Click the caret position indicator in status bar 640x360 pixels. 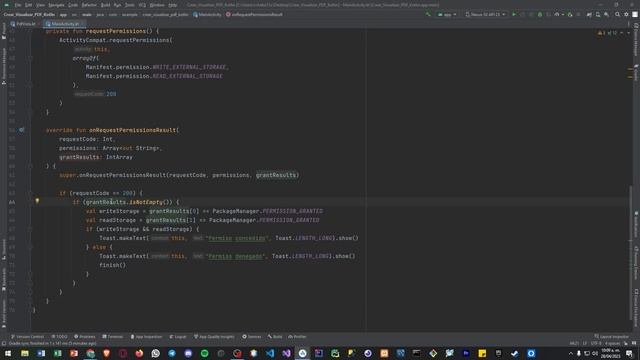tap(574, 344)
